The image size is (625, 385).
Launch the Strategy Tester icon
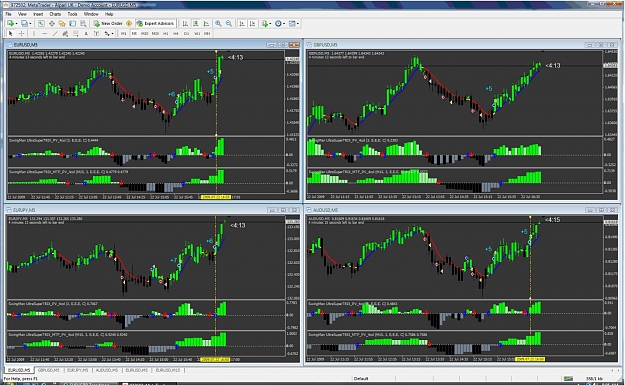point(83,24)
